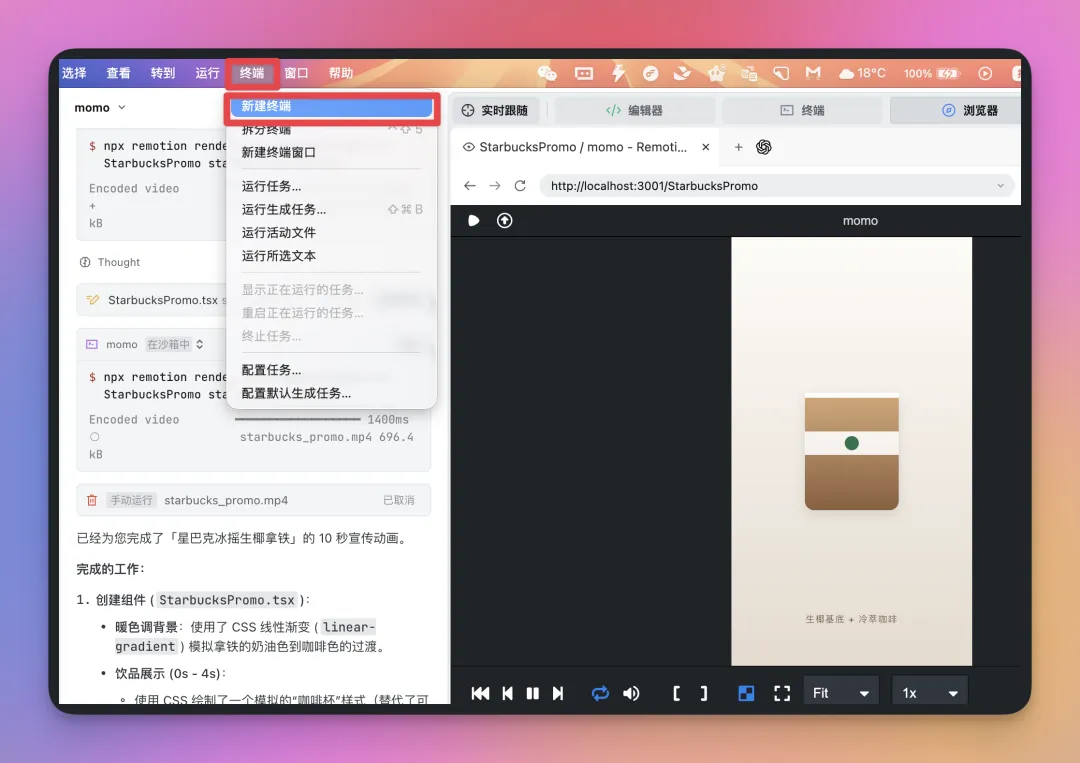Click the starbucks_promo.mp4 file name
Image resolution: width=1080 pixels, height=763 pixels.
pos(226,501)
